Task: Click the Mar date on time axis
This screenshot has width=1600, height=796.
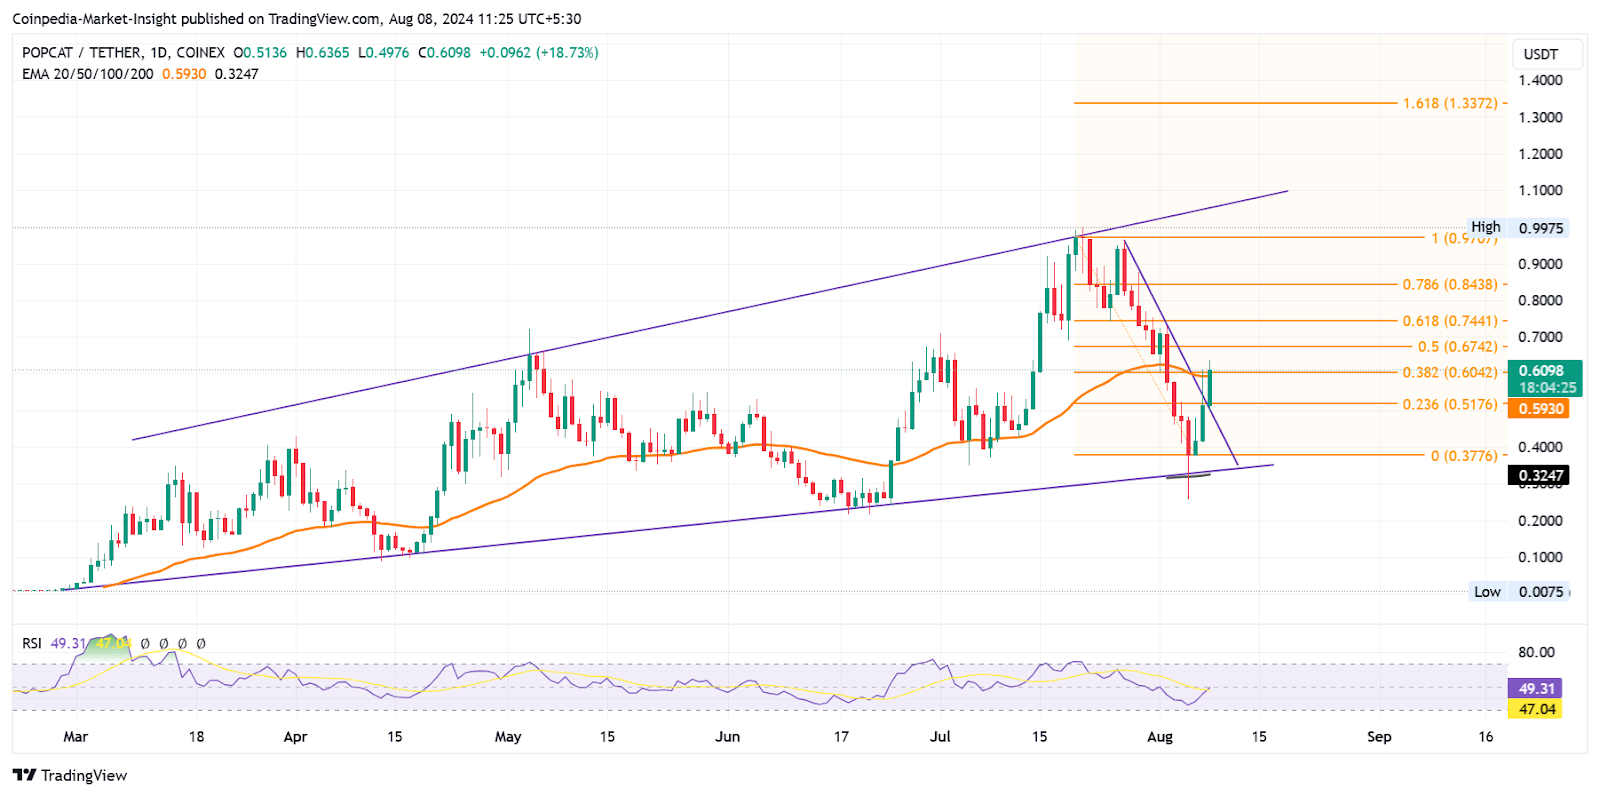Action: coord(76,736)
